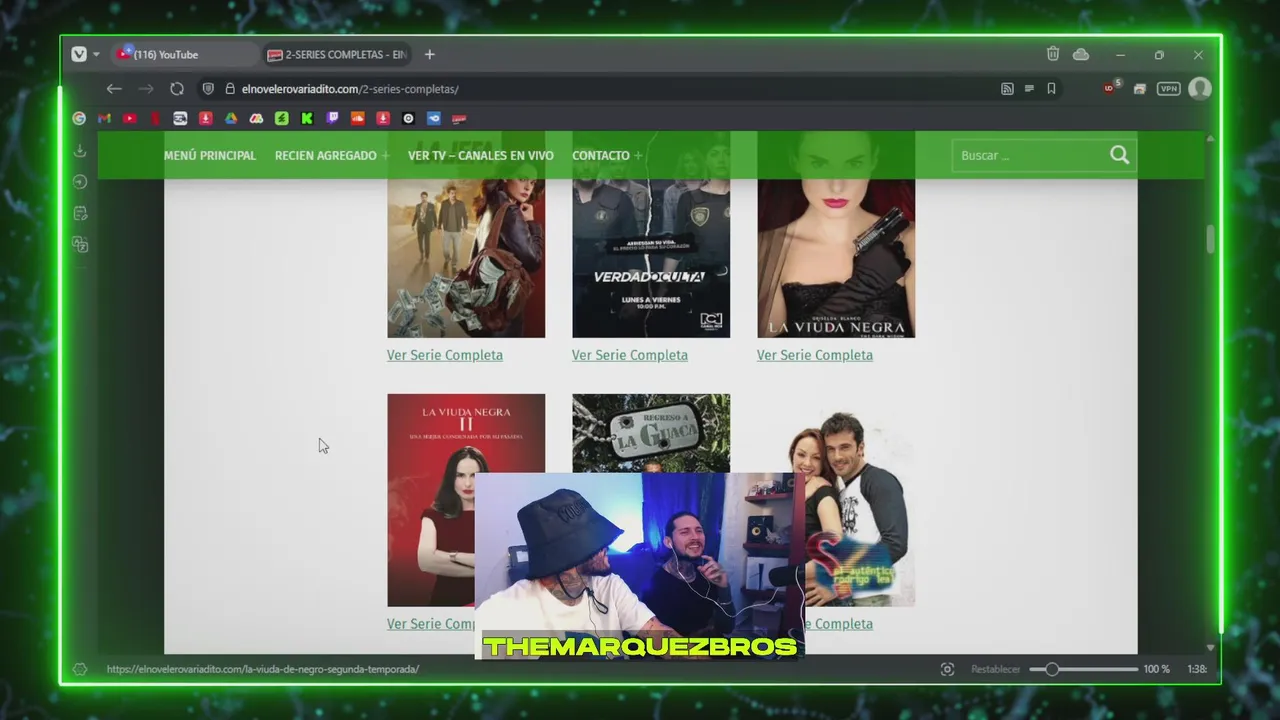This screenshot has width=1280, height=720.
Task: Adjust the page zoom slider
Action: [x=1083, y=669]
